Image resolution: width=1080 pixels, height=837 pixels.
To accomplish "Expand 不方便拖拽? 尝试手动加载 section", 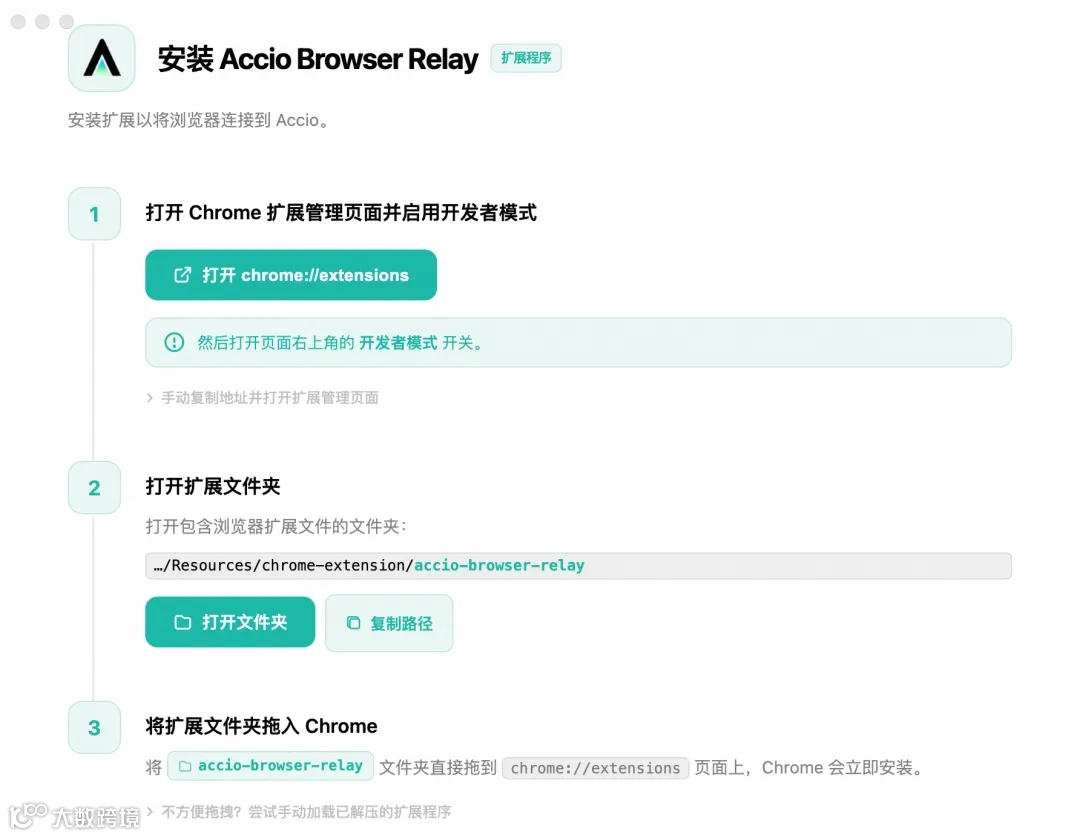I will (x=298, y=812).
